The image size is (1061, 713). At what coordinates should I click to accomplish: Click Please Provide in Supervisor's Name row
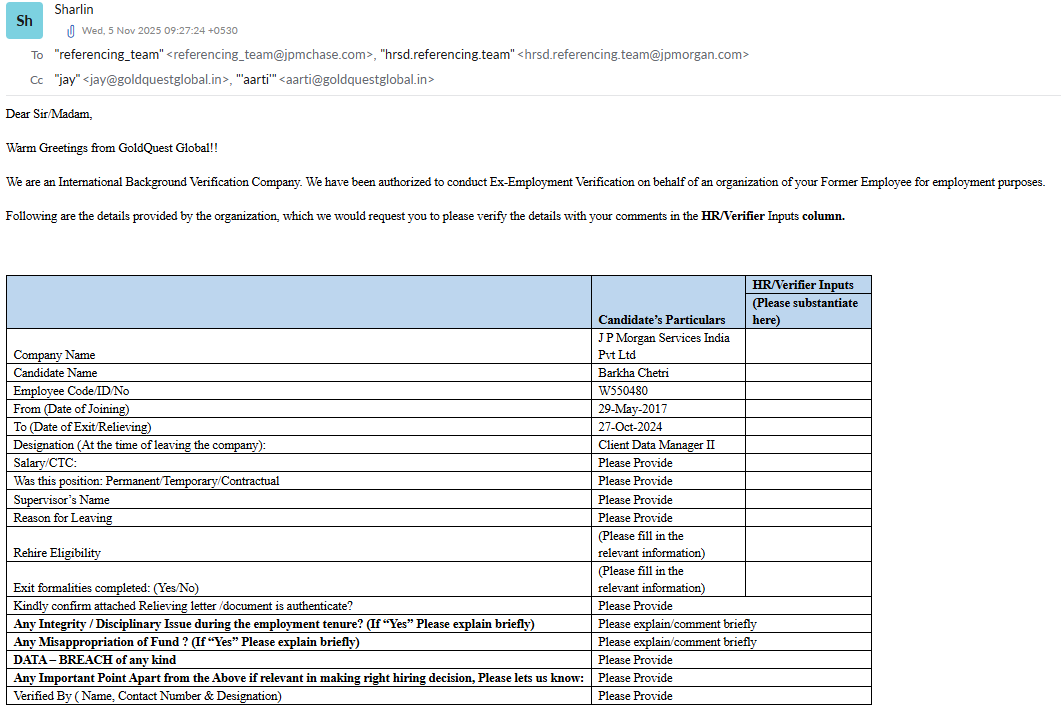[635, 499]
